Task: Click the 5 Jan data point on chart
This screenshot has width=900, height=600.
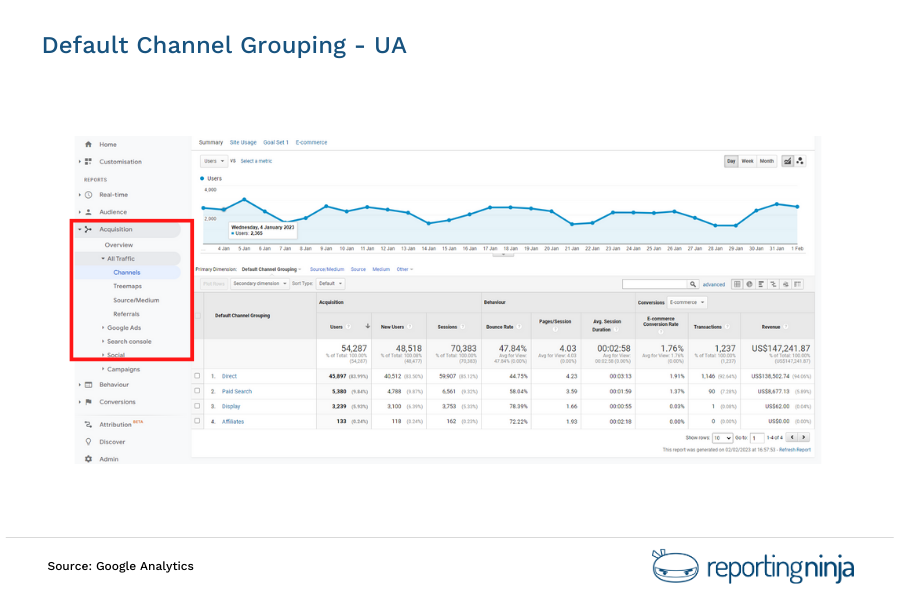Action: pos(245,199)
